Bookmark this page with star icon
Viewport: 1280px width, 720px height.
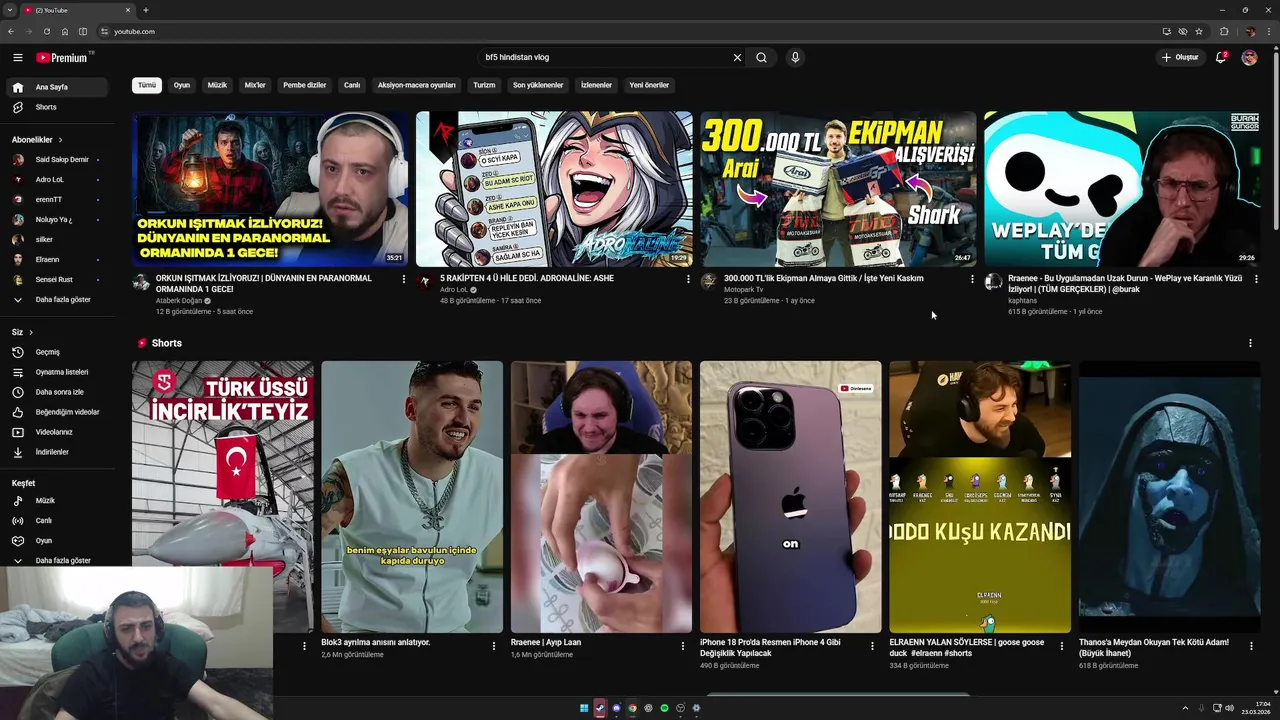pyautogui.click(x=1199, y=31)
